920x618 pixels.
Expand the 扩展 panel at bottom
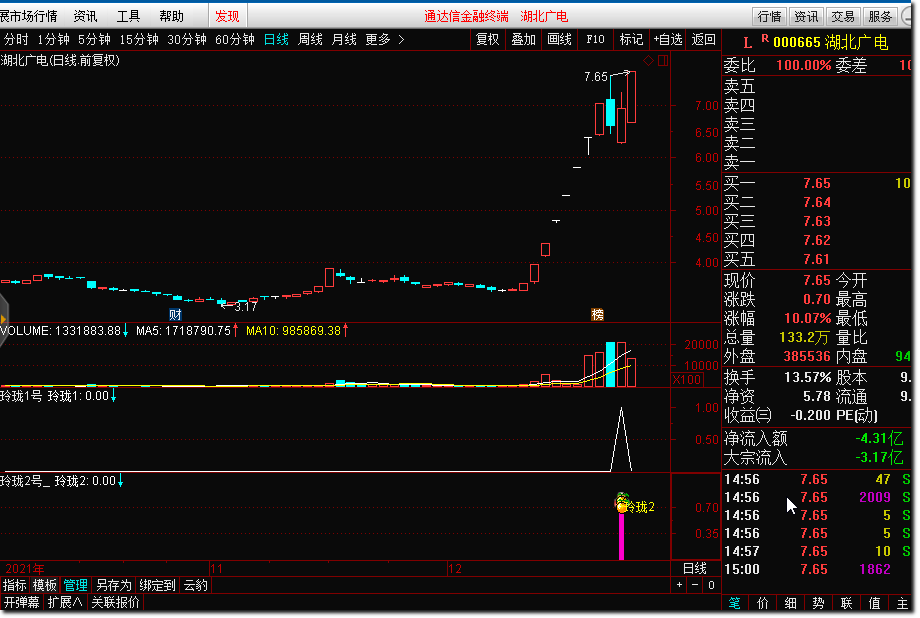[65, 602]
